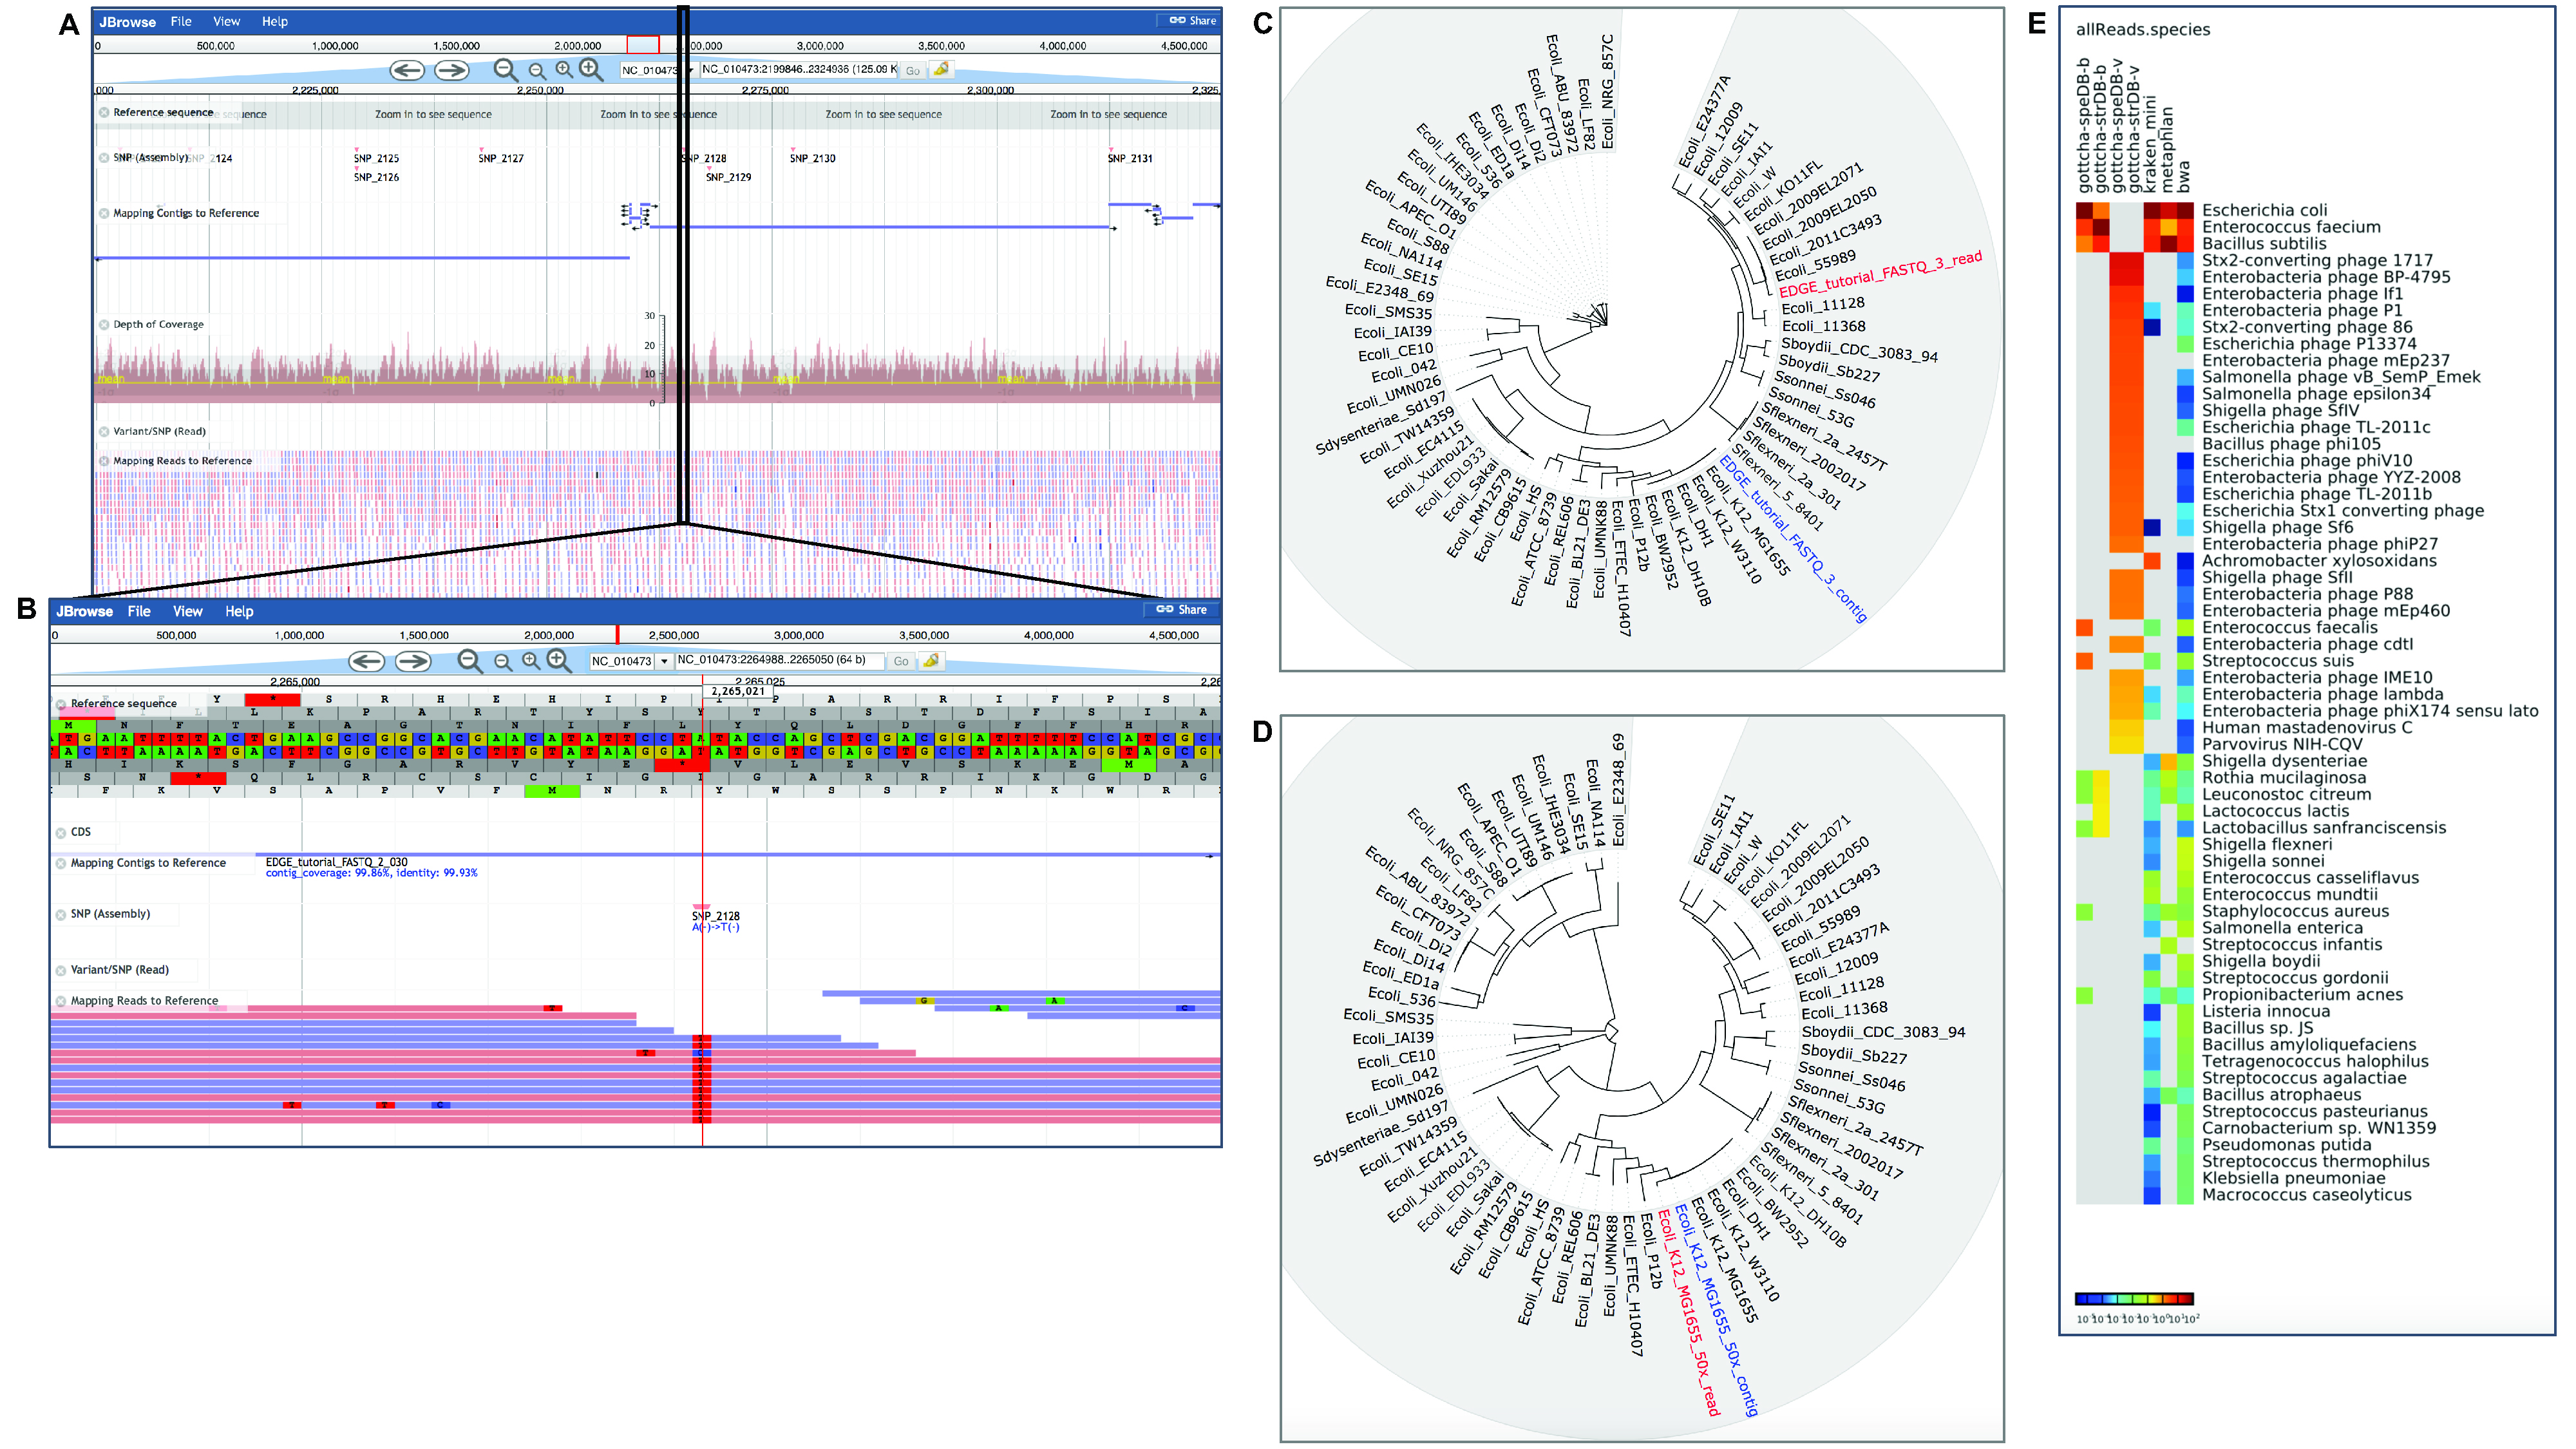Pan left in panel B JBrowse toolbar

367,661
